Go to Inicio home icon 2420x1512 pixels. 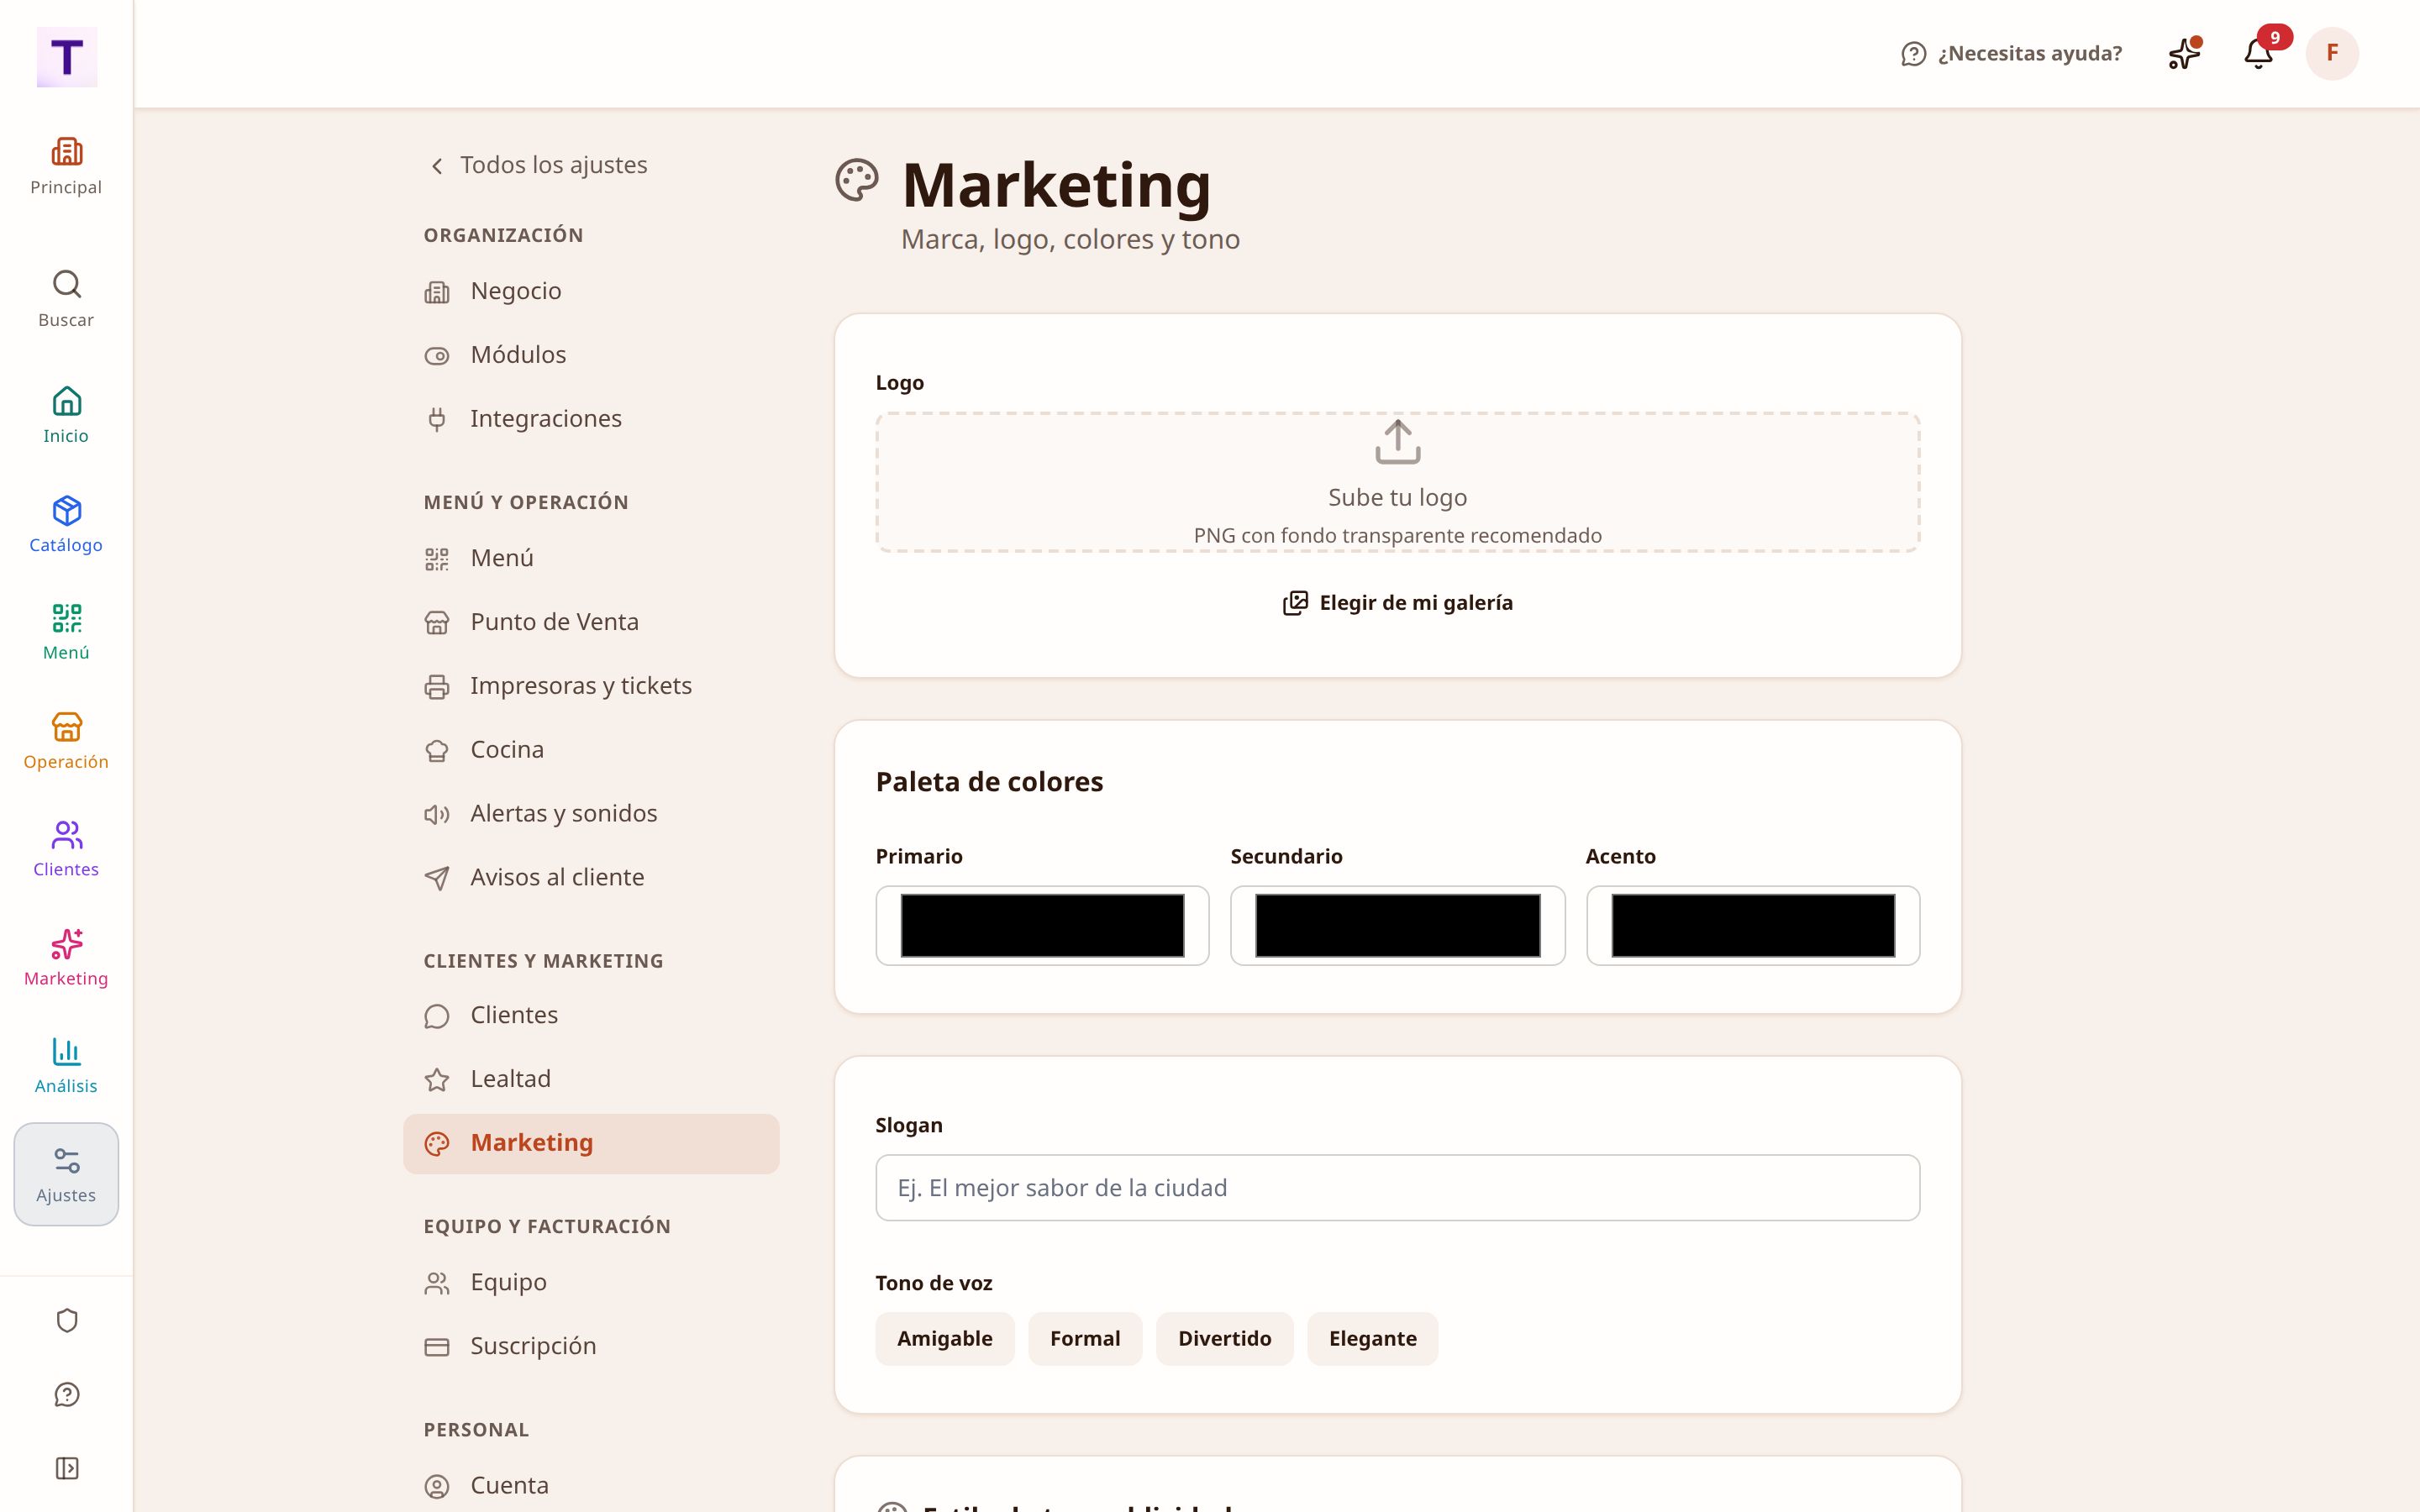coord(66,415)
